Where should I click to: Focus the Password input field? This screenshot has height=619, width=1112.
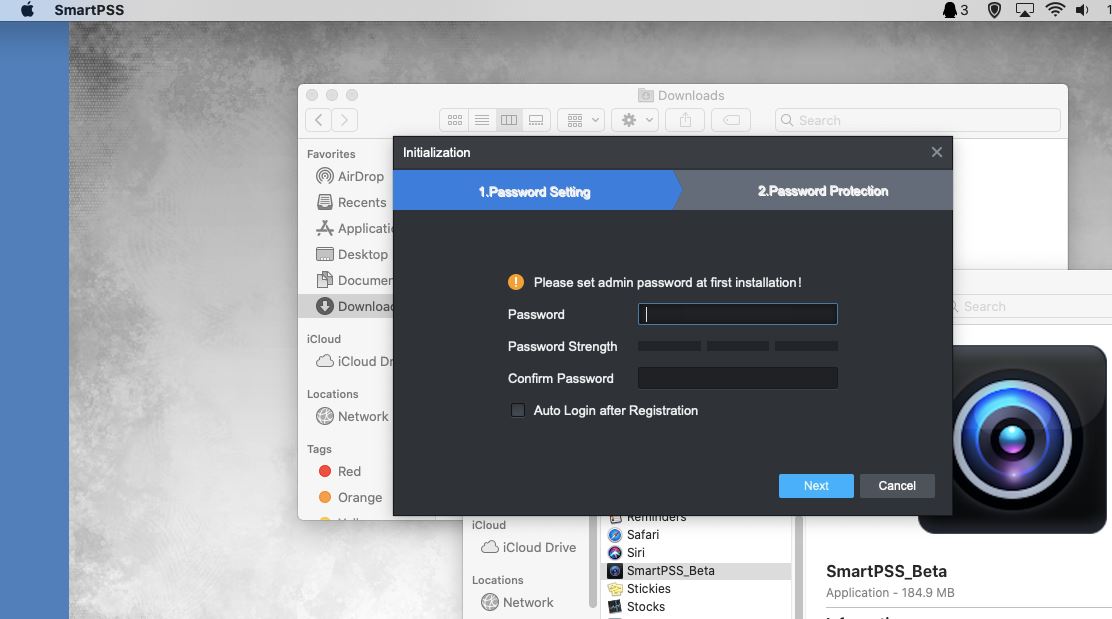[738, 314]
